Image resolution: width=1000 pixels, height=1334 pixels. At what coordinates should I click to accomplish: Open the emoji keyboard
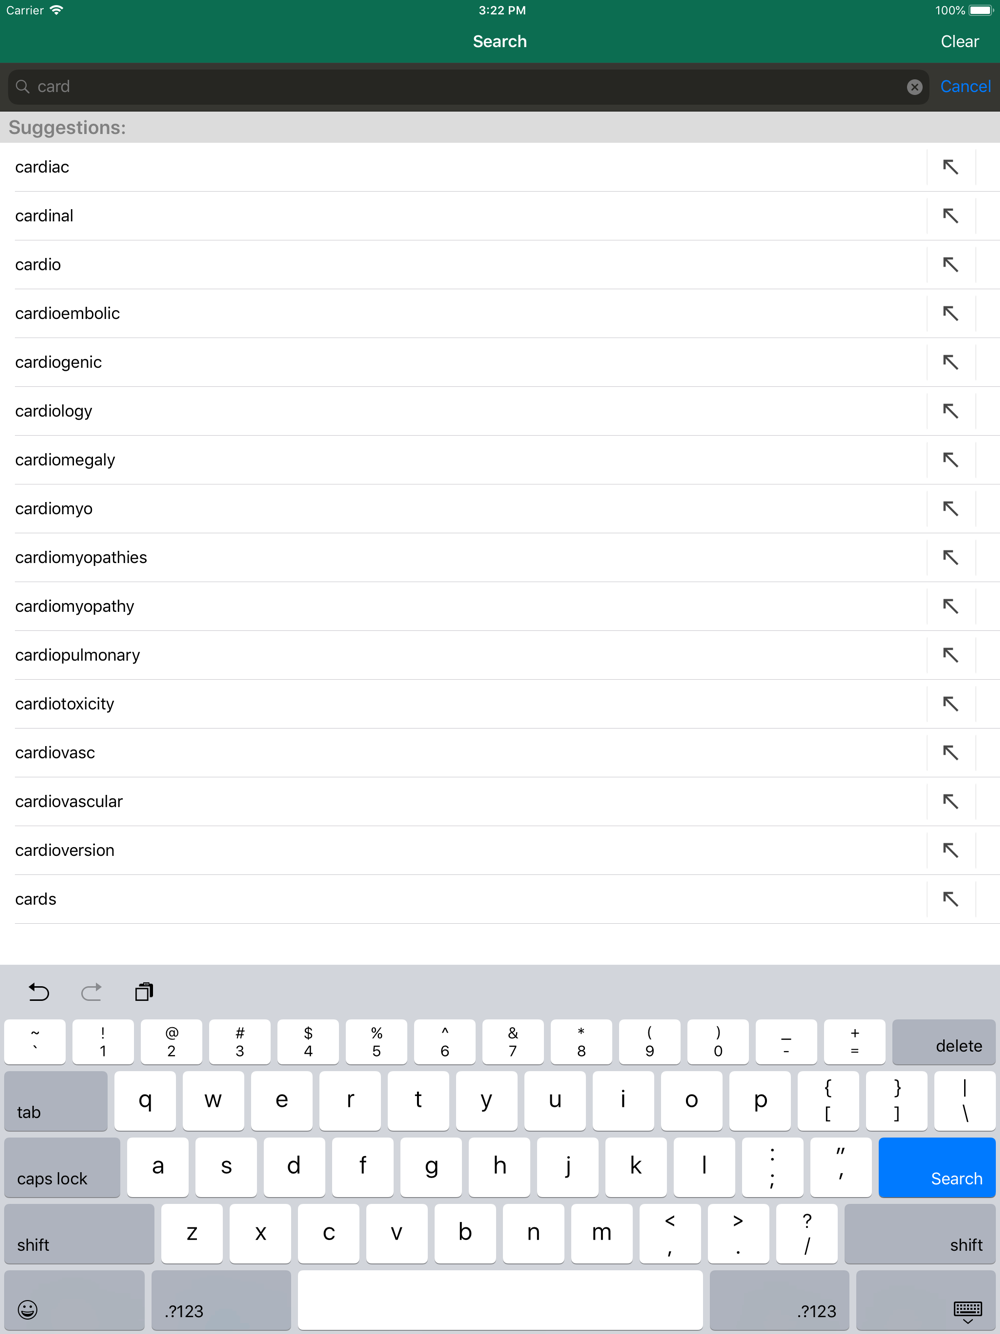[75, 1301]
